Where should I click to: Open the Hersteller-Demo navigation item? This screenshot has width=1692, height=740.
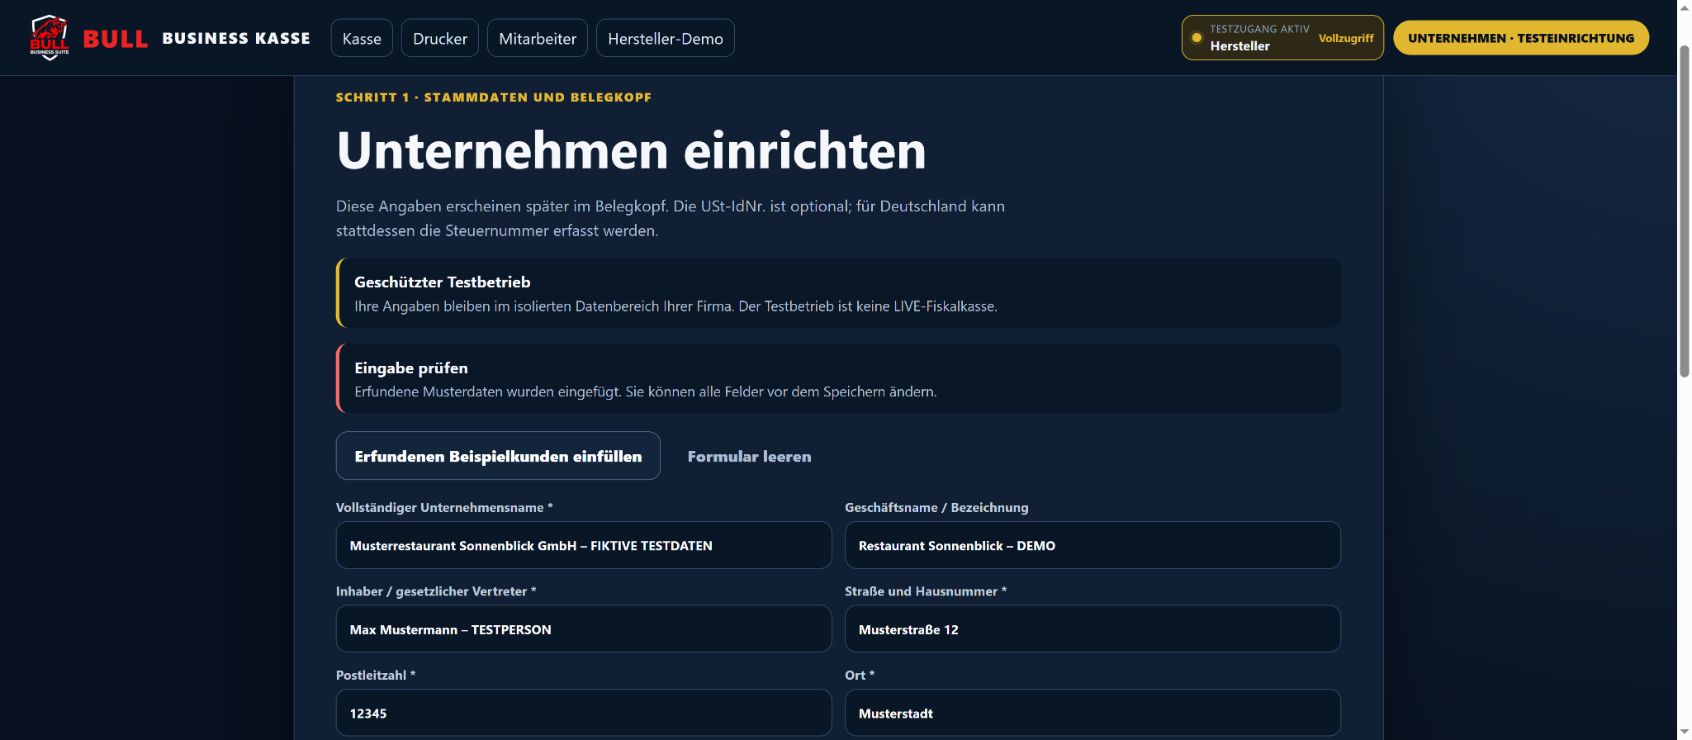pos(665,38)
